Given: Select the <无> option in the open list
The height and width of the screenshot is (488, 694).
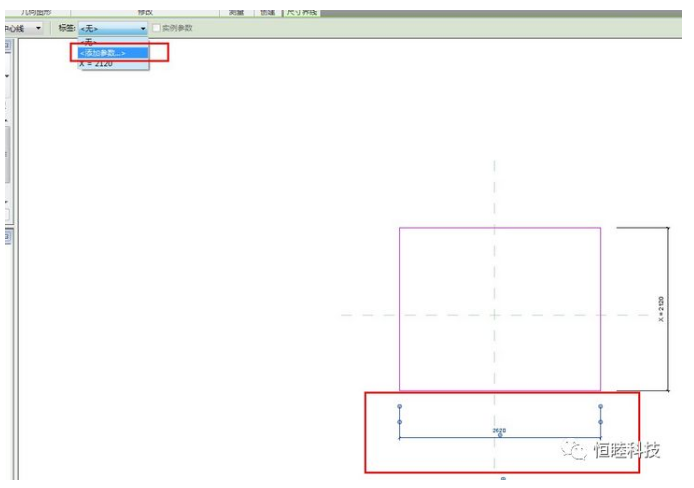Looking at the screenshot, I should (x=113, y=42).
